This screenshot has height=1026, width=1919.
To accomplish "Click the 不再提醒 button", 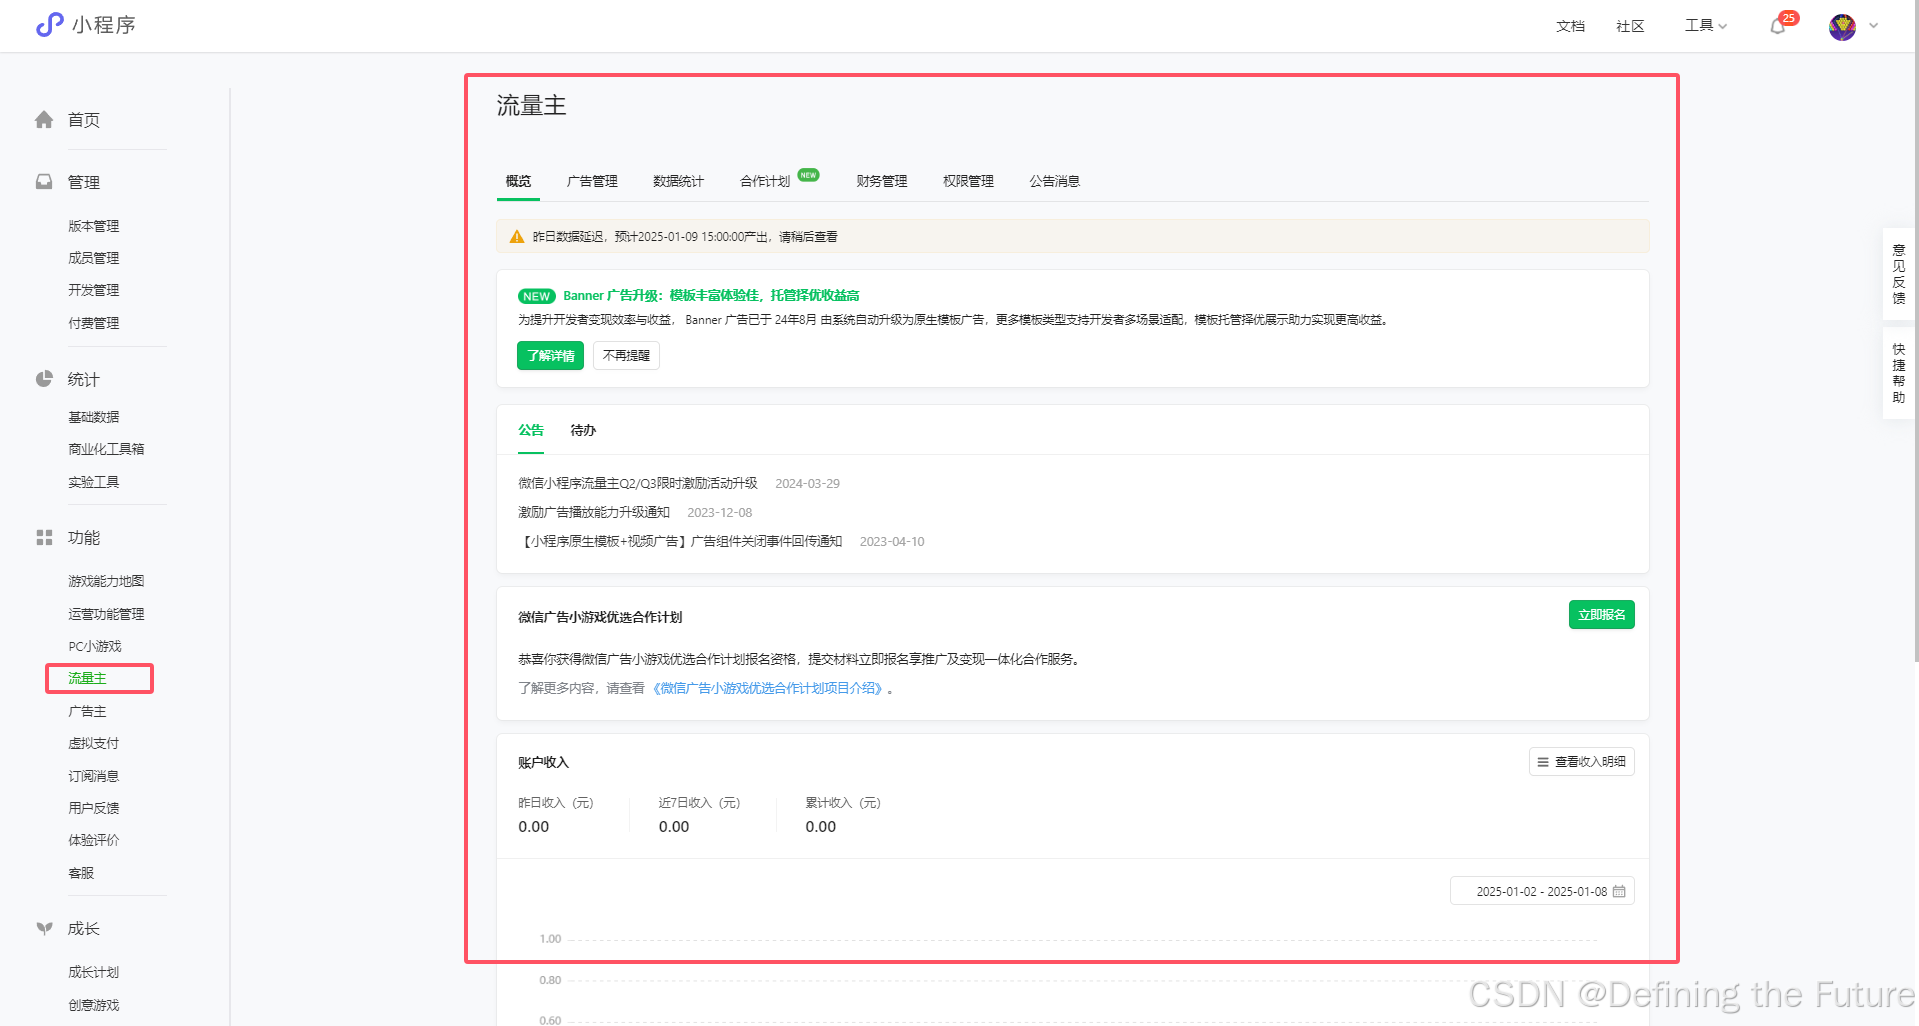I will (x=626, y=355).
